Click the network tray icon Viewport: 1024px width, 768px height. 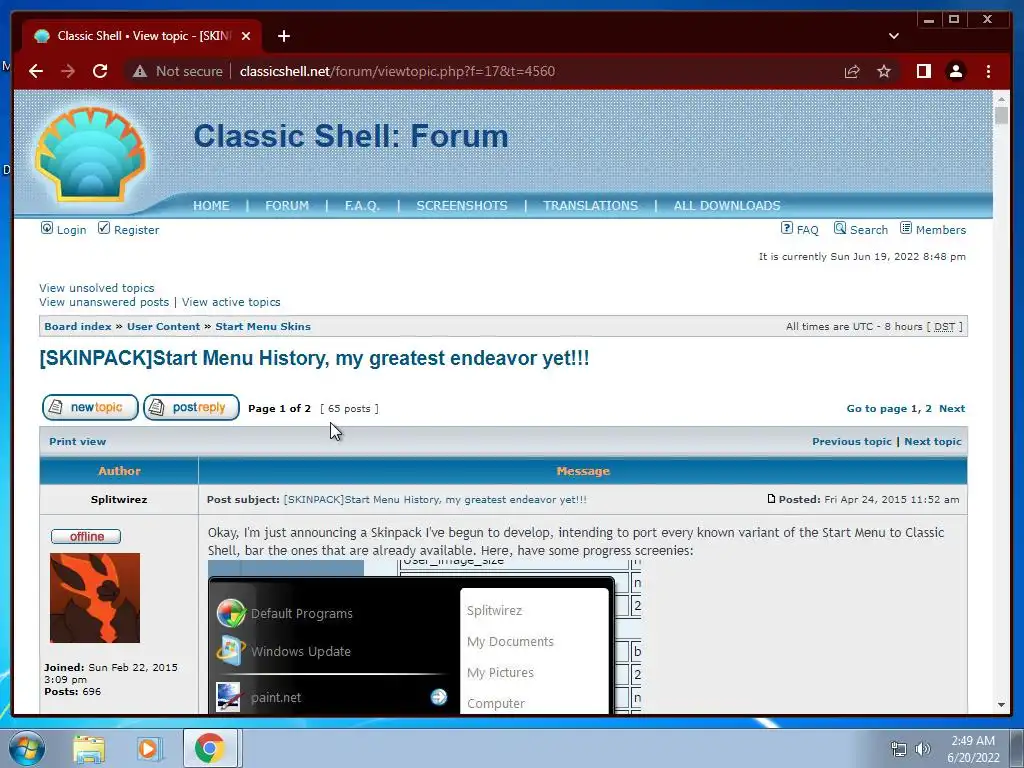[899, 749]
